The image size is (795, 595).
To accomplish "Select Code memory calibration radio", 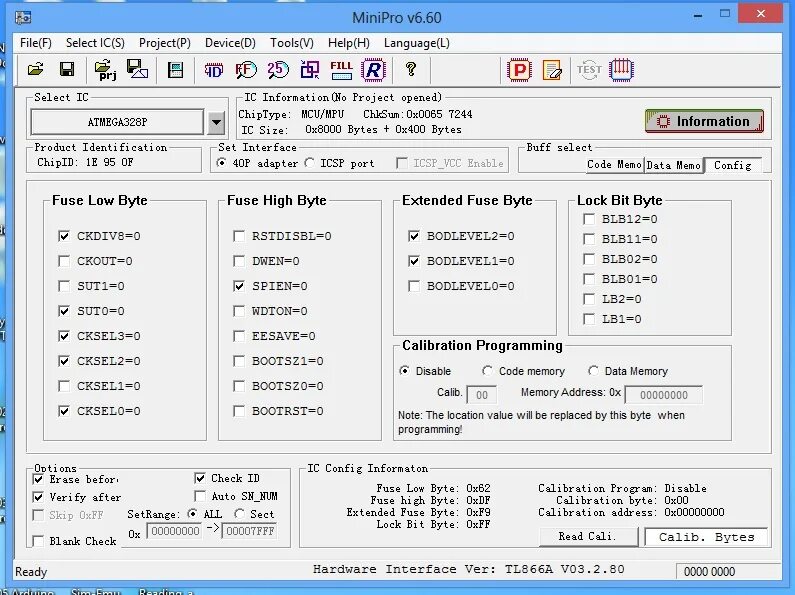I will [x=487, y=371].
